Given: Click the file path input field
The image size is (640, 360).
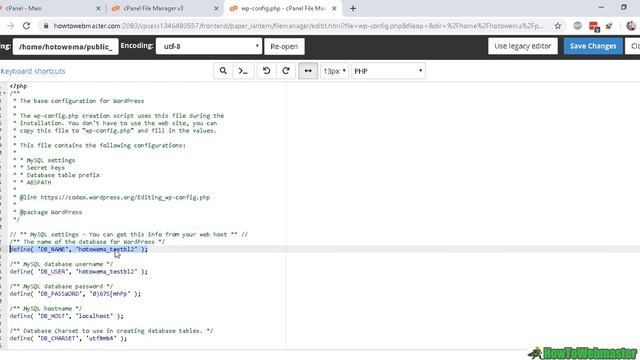Looking at the screenshot, I should point(65,47).
